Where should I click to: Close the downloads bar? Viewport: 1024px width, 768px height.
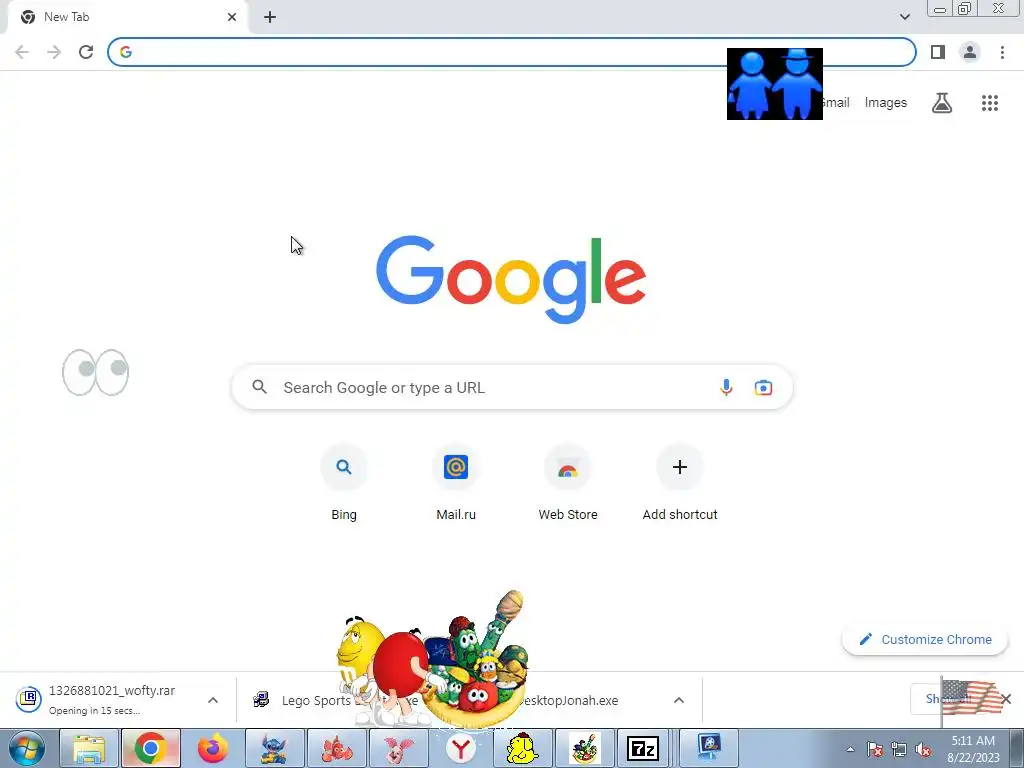pos(1006,699)
